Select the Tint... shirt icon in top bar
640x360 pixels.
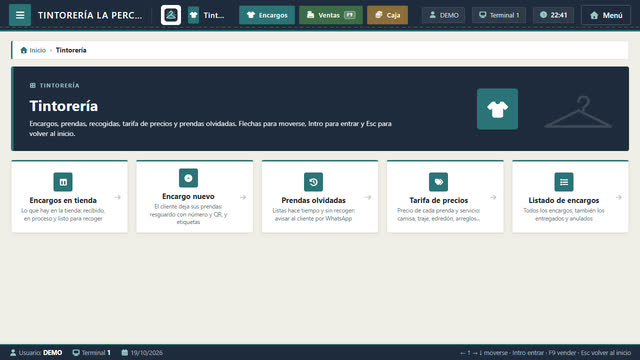click(193, 15)
